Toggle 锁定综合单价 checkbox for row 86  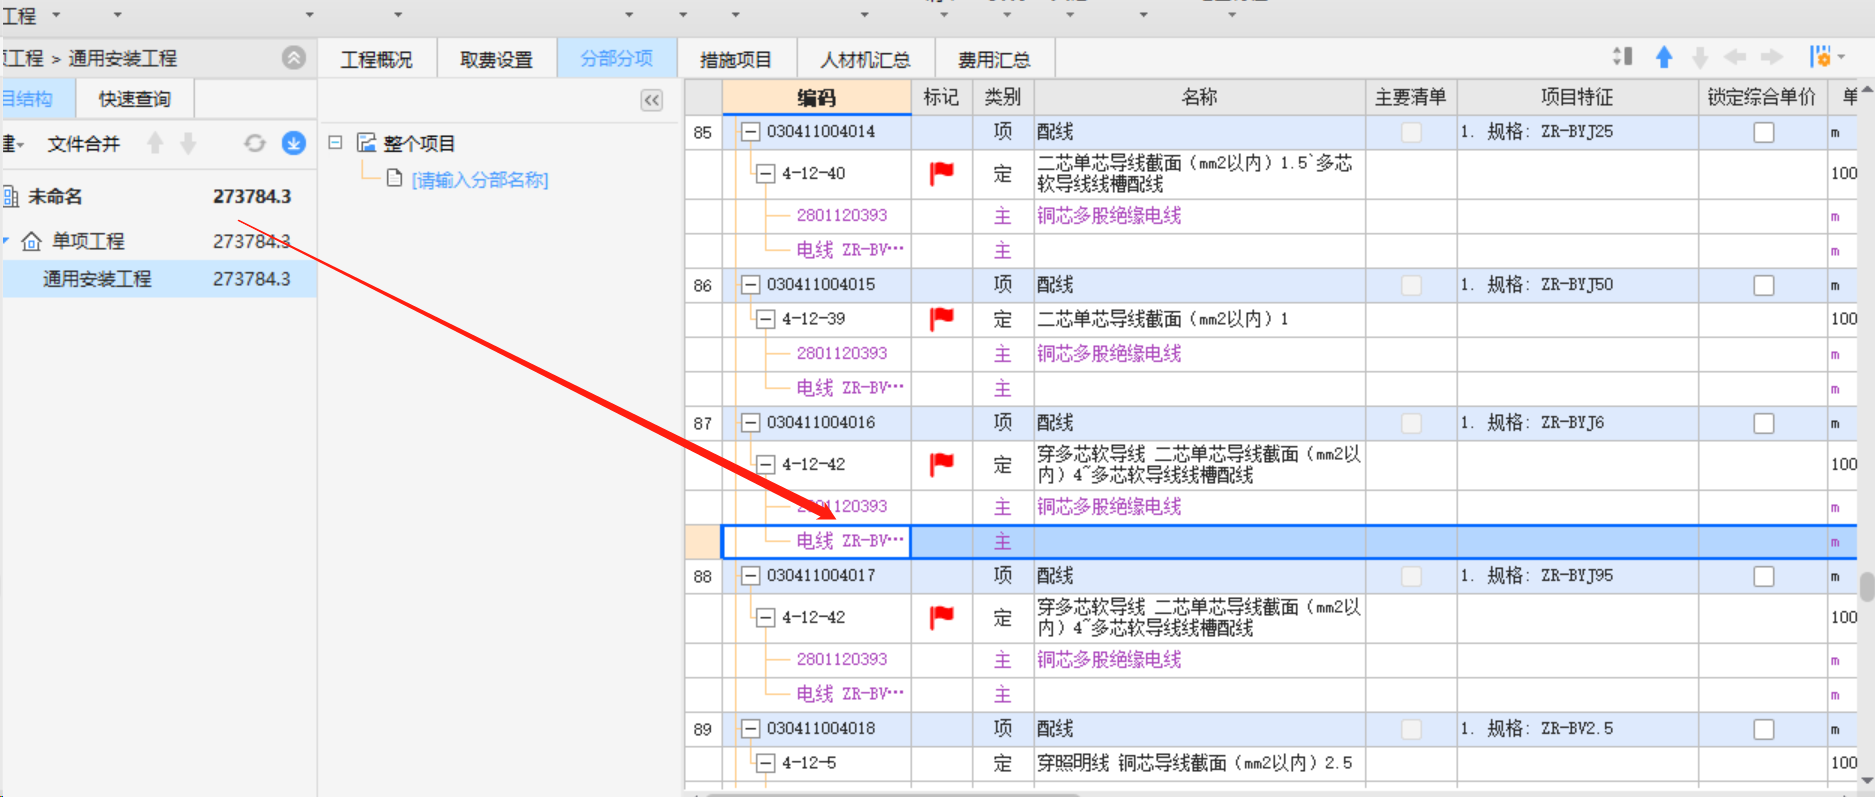click(1764, 285)
